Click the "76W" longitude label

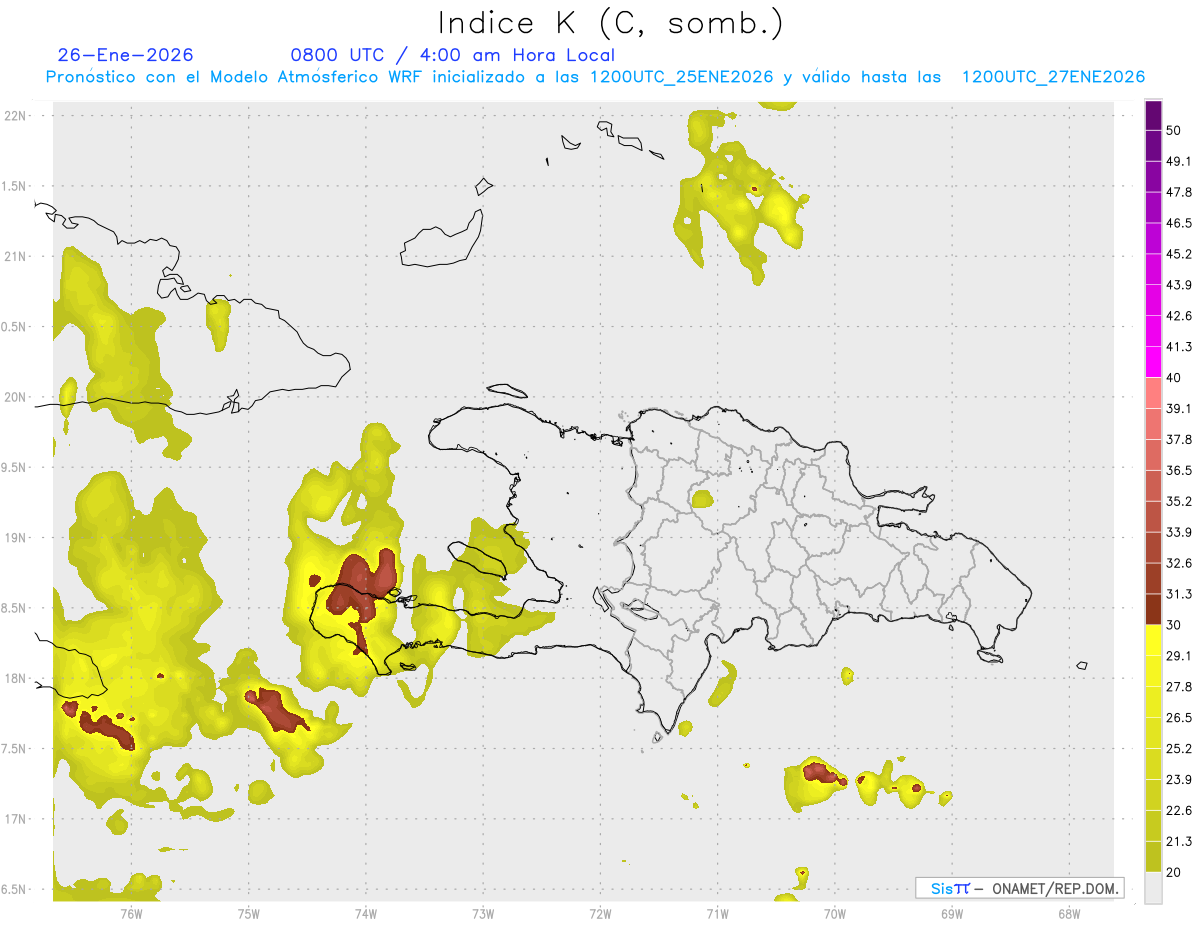(x=131, y=913)
